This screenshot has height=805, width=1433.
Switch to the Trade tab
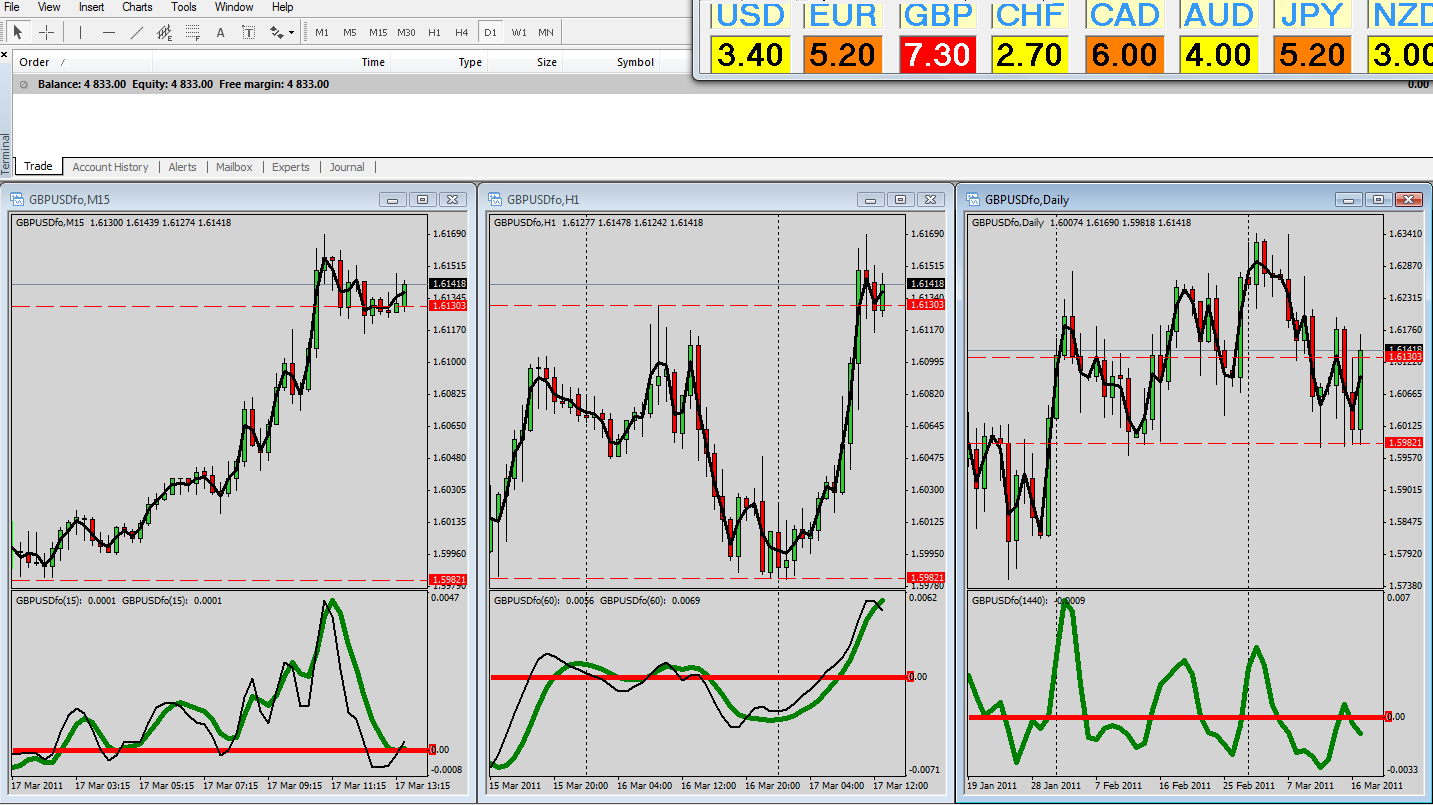tap(38, 167)
